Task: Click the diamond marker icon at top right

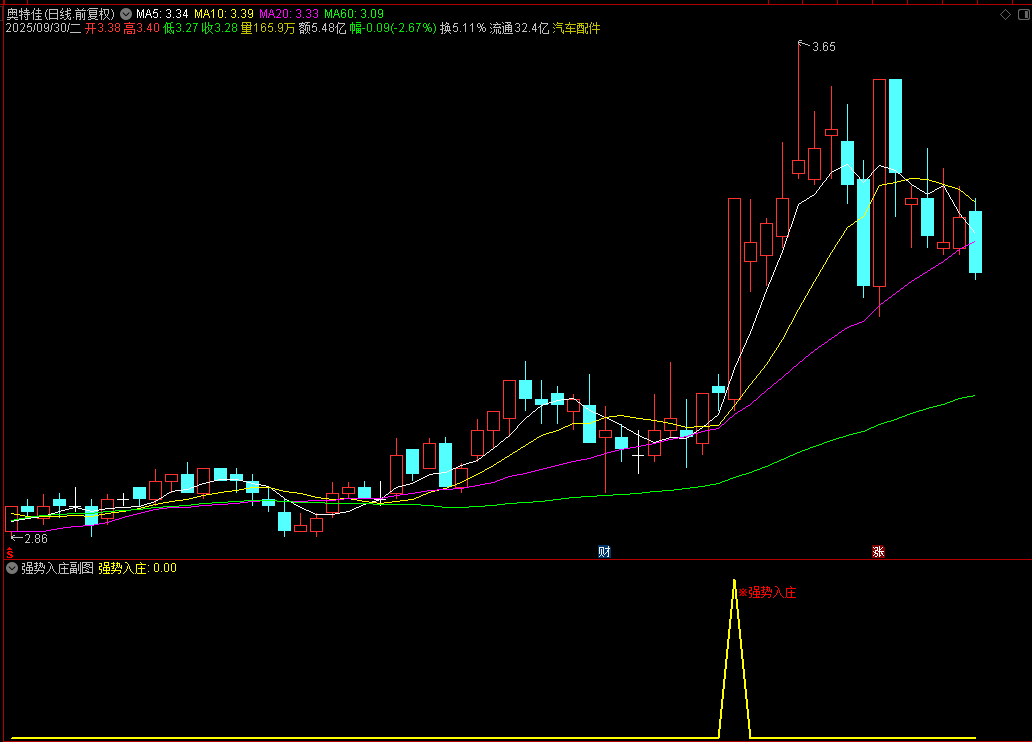Action: 1005,14
